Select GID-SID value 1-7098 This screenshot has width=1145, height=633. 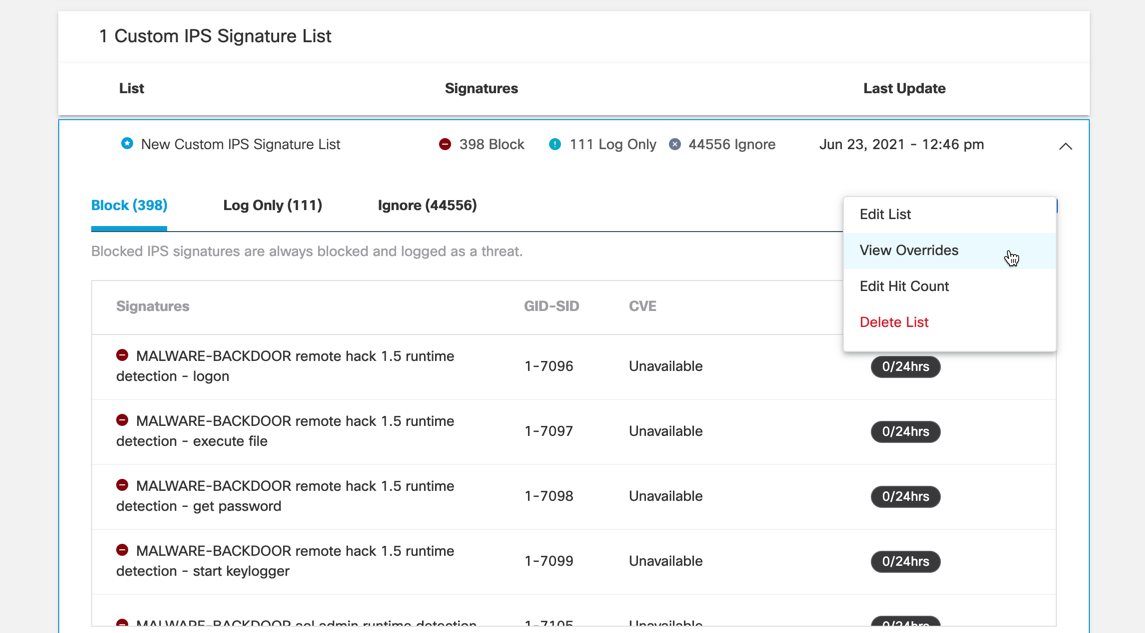coord(548,496)
